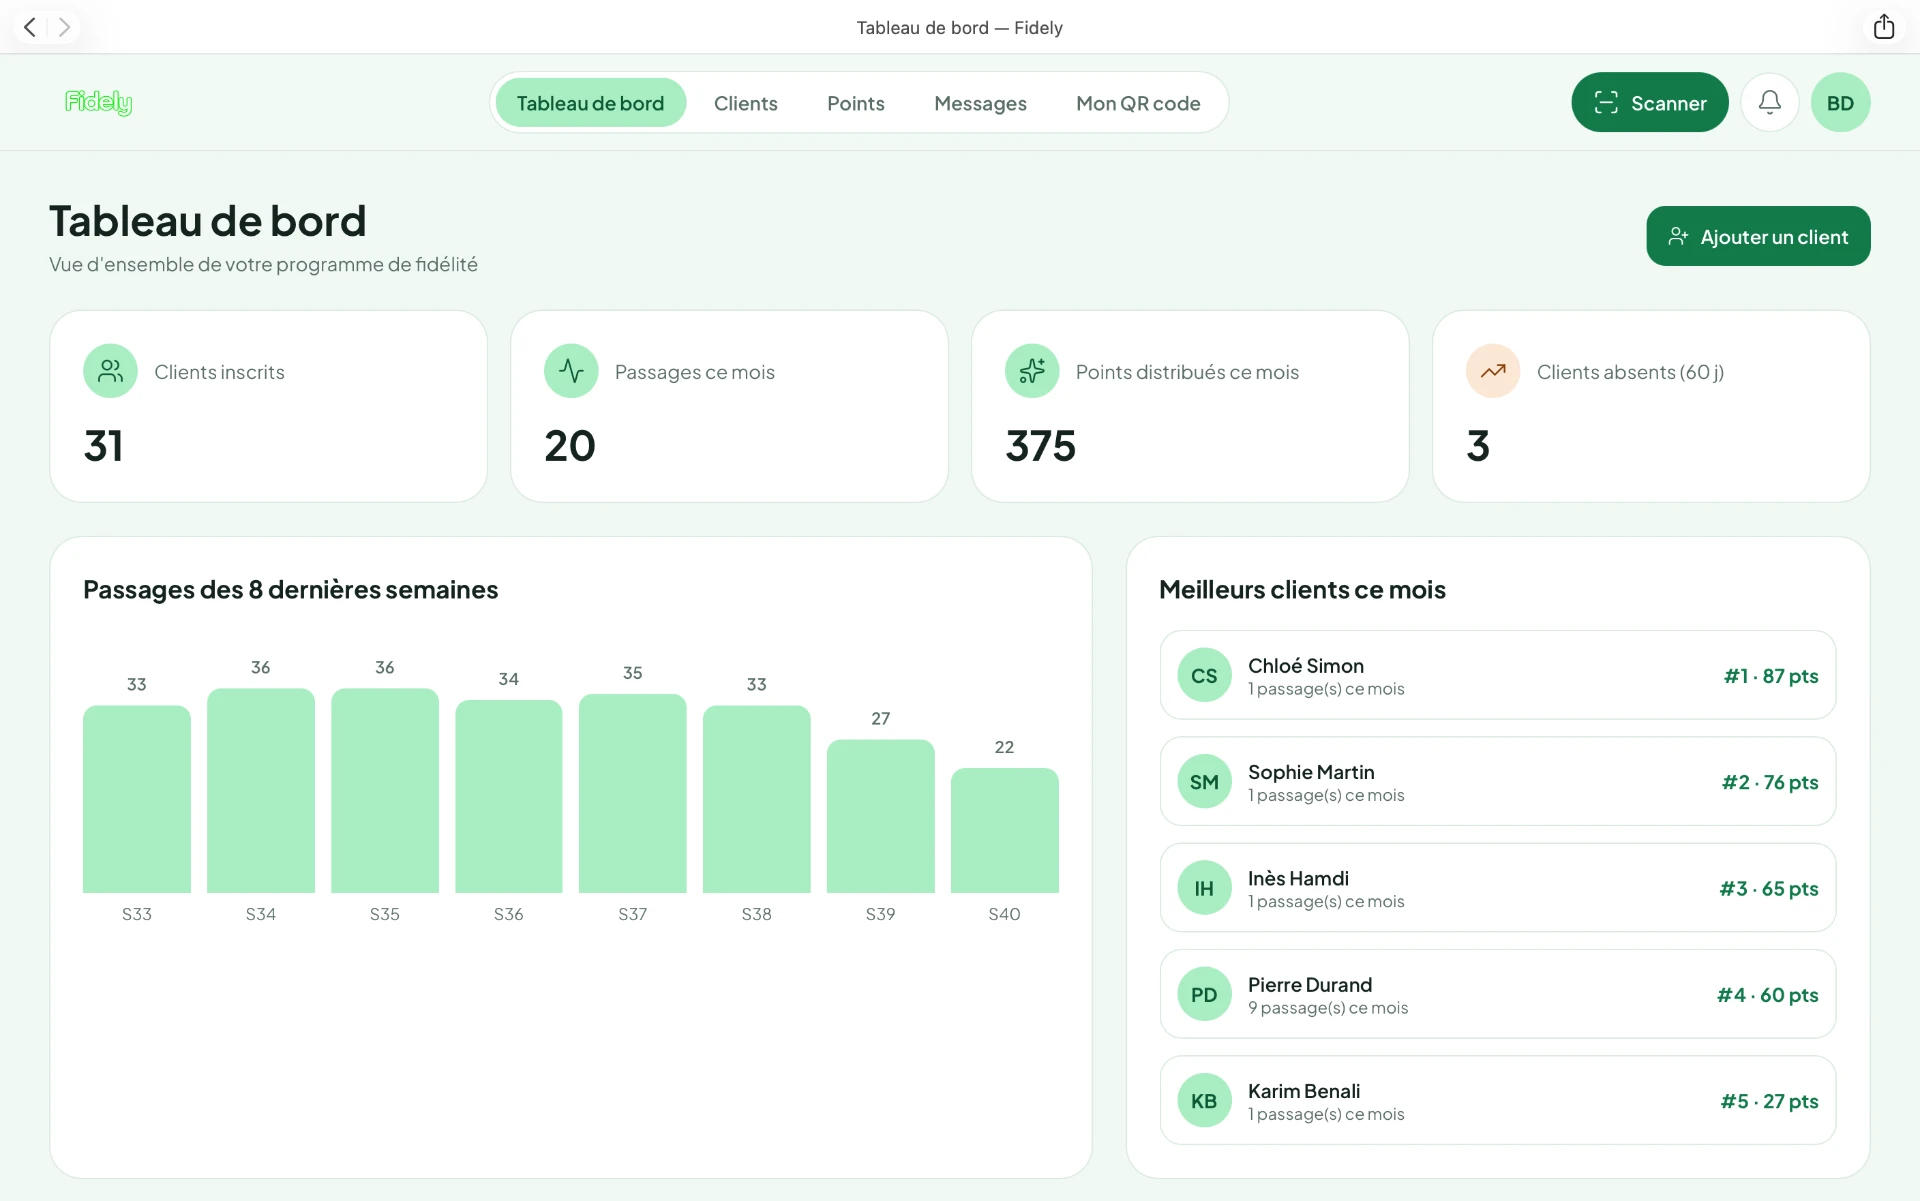Click the S36 chart bar

(509, 796)
